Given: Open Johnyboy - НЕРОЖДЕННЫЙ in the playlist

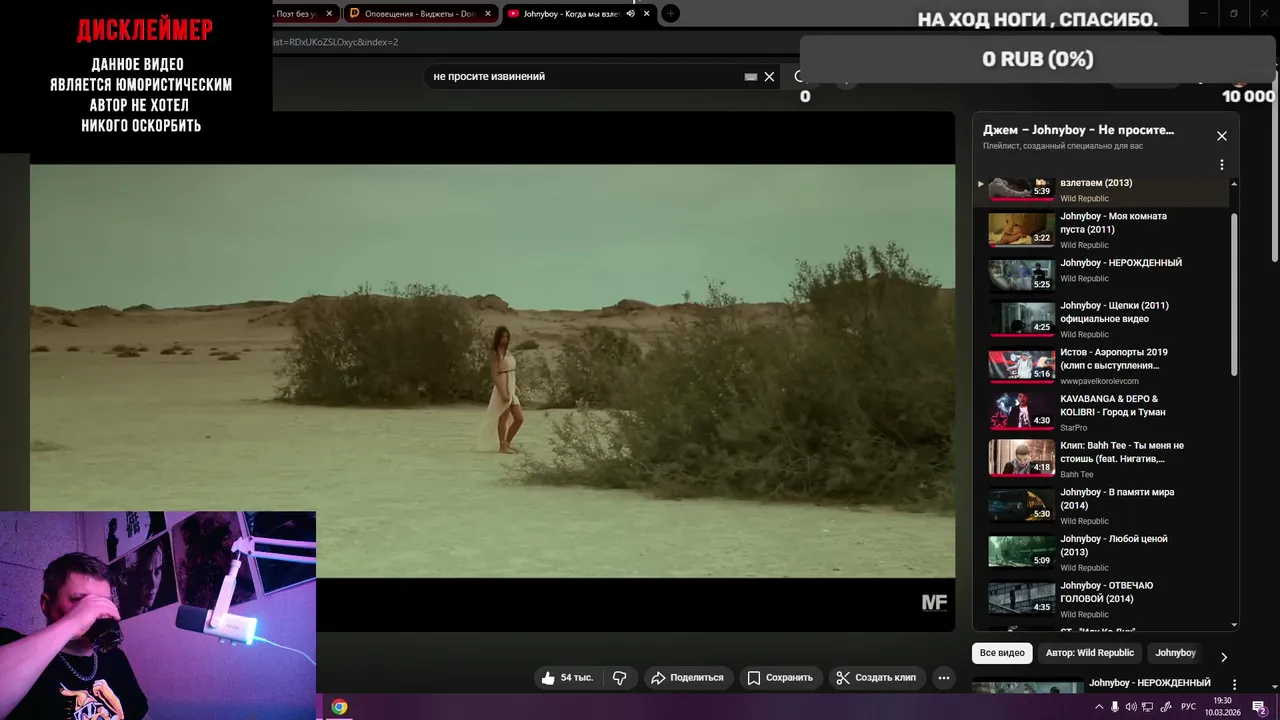Looking at the screenshot, I should pyautogui.click(x=1121, y=263).
